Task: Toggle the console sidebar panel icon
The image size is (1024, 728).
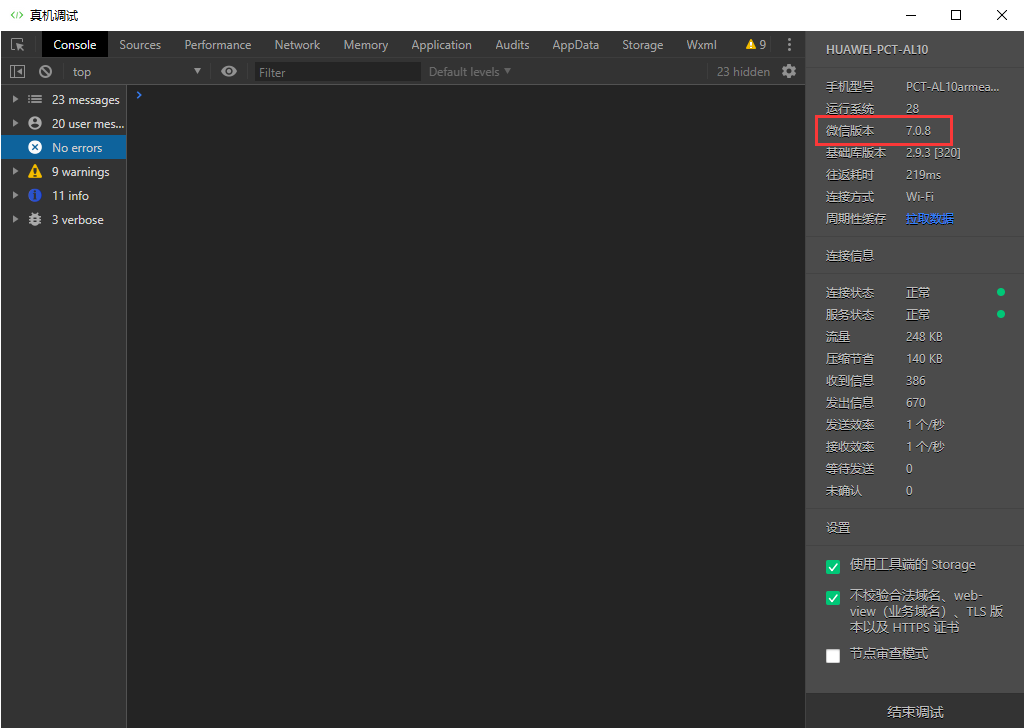Action: 18,71
